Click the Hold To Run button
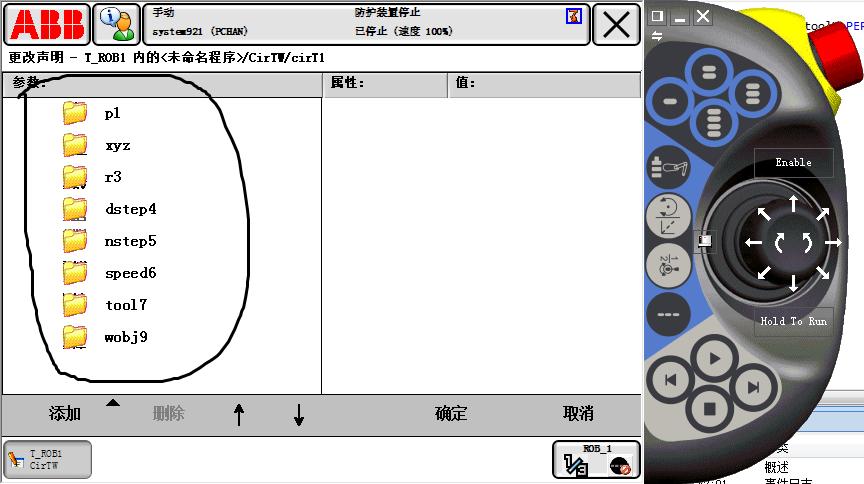 pyautogui.click(x=793, y=321)
